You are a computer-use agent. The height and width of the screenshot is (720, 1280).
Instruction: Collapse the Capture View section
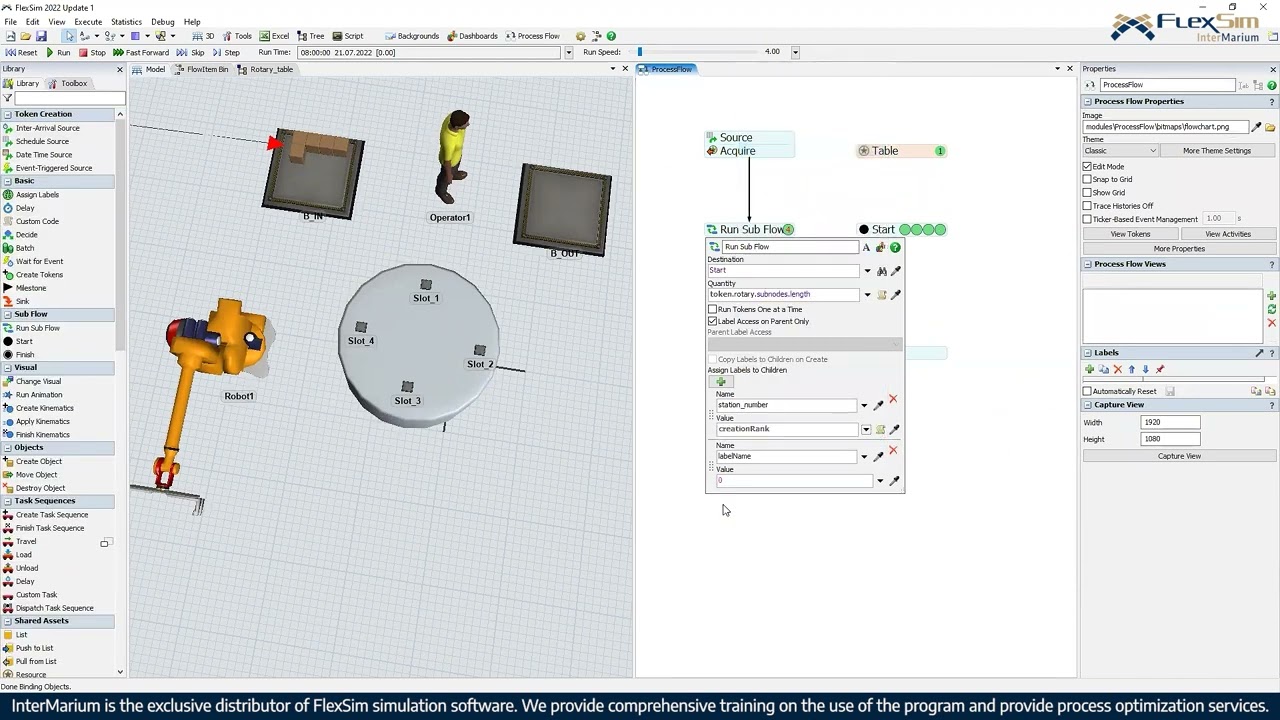1089,405
